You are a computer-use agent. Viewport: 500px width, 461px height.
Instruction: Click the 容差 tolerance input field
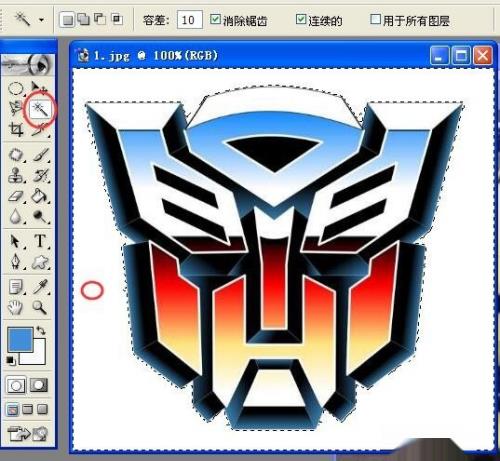click(x=189, y=20)
